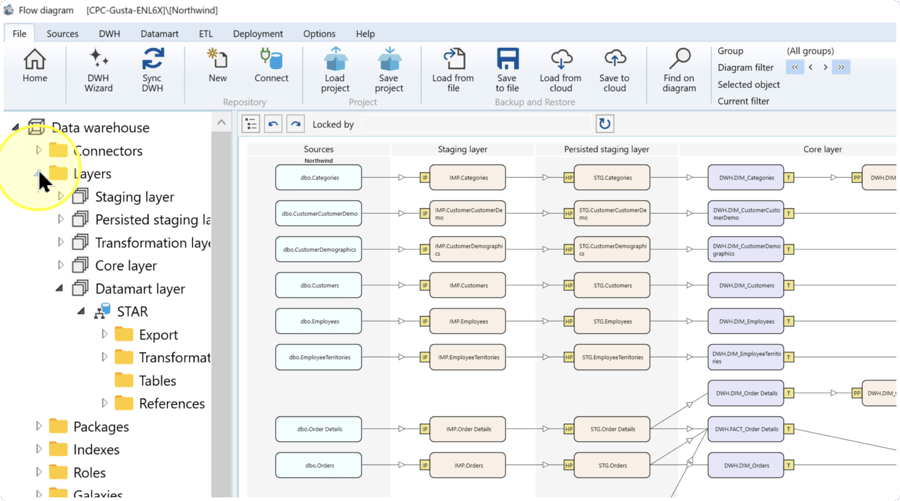Expand the Export folder
This screenshot has width=900, height=501.
pos(104,334)
